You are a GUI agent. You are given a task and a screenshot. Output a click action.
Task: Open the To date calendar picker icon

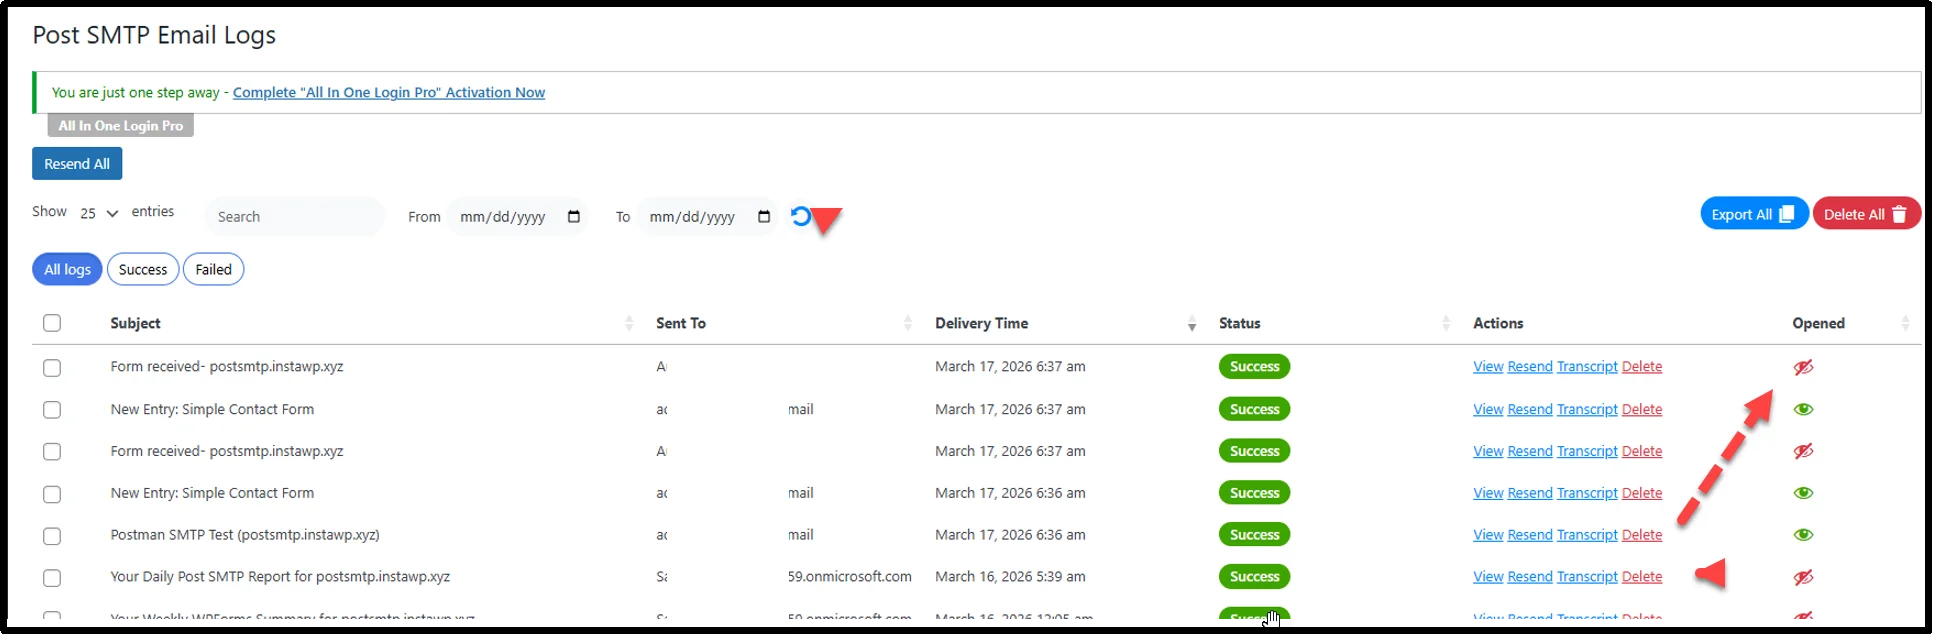tap(764, 217)
